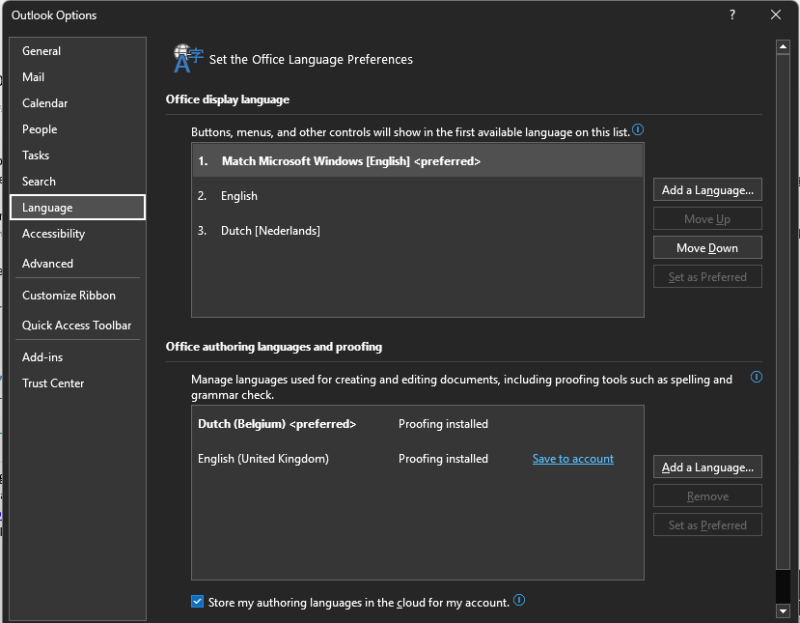Click info icon next to cloud storage checkbox
Image resolution: width=800 pixels, height=623 pixels.
[x=519, y=601]
